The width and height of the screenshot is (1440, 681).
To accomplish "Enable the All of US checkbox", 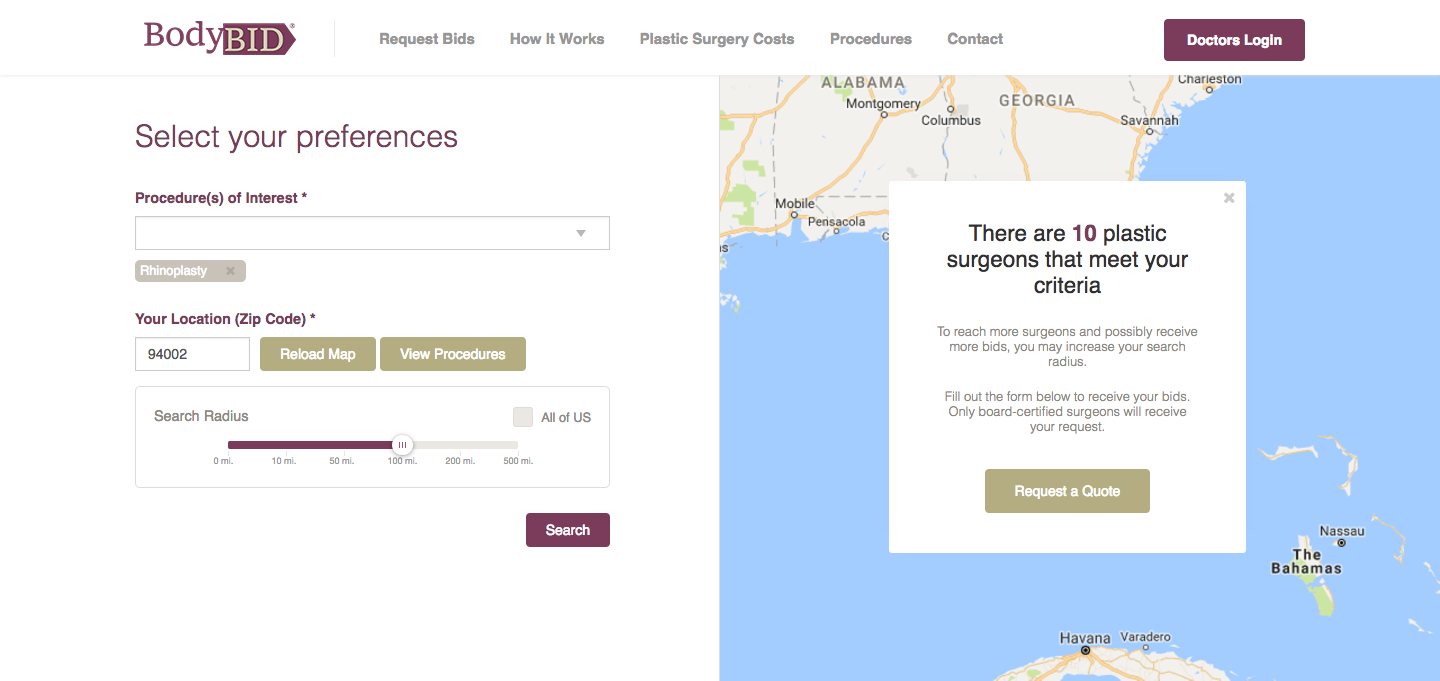I will pyautogui.click(x=523, y=417).
